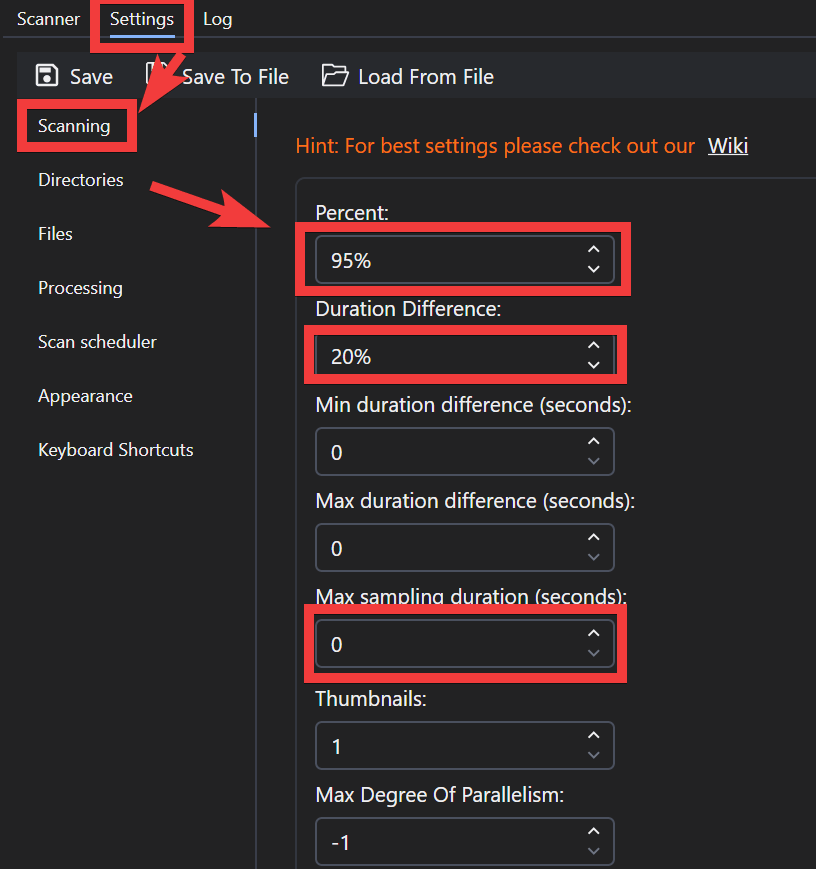Open Keyboard Shortcuts settings
Screen dimensions: 816x869
click(116, 450)
